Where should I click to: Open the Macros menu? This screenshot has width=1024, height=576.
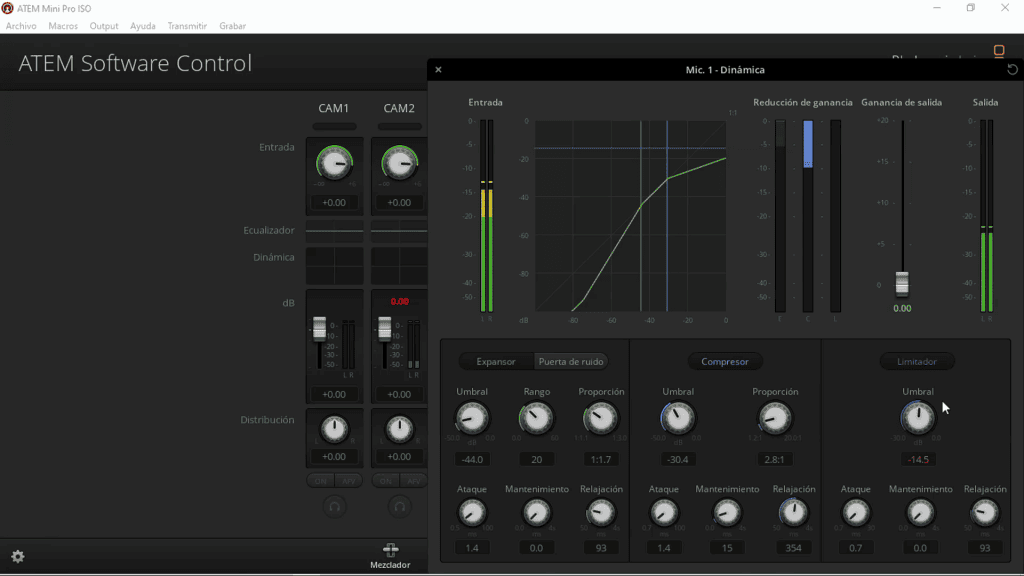point(63,26)
